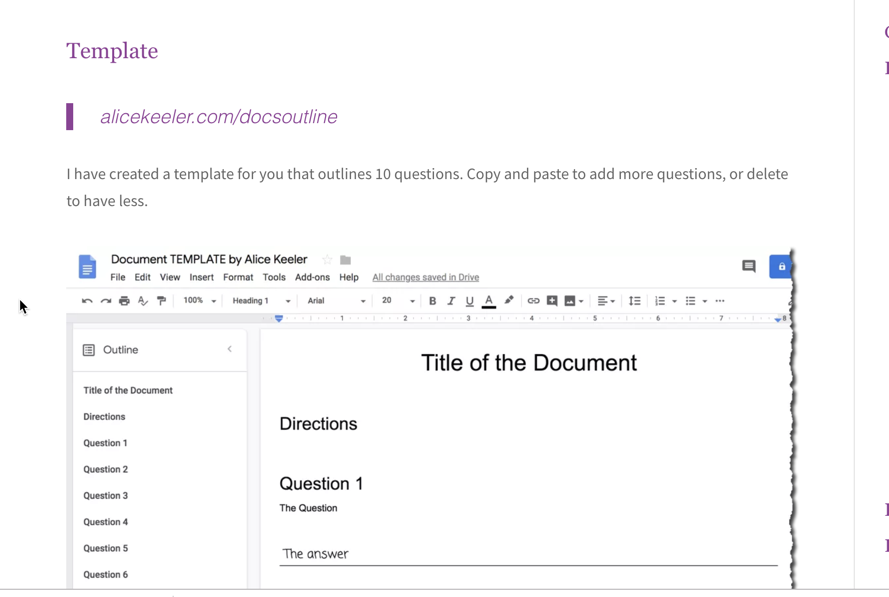Open the File menu

tap(118, 277)
